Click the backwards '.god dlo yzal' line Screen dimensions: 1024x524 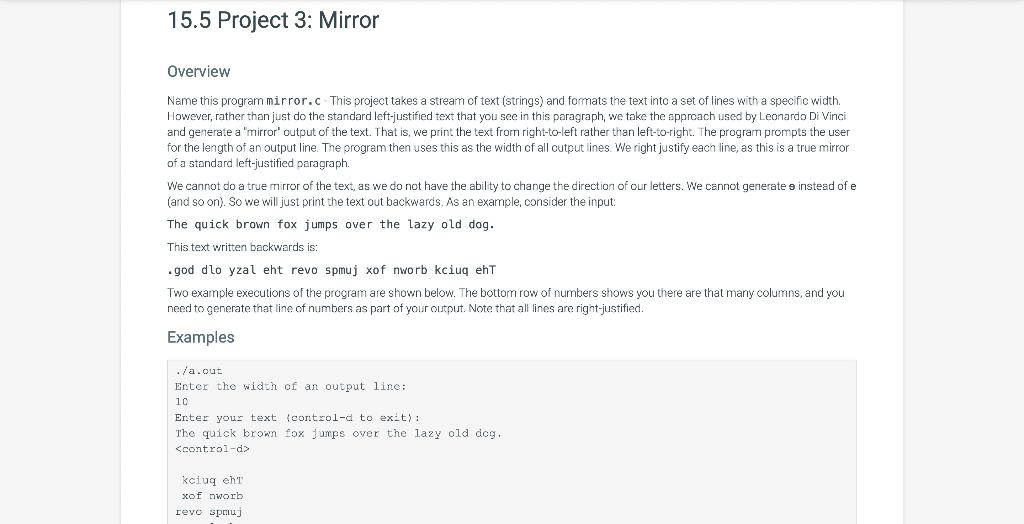pos(332,270)
